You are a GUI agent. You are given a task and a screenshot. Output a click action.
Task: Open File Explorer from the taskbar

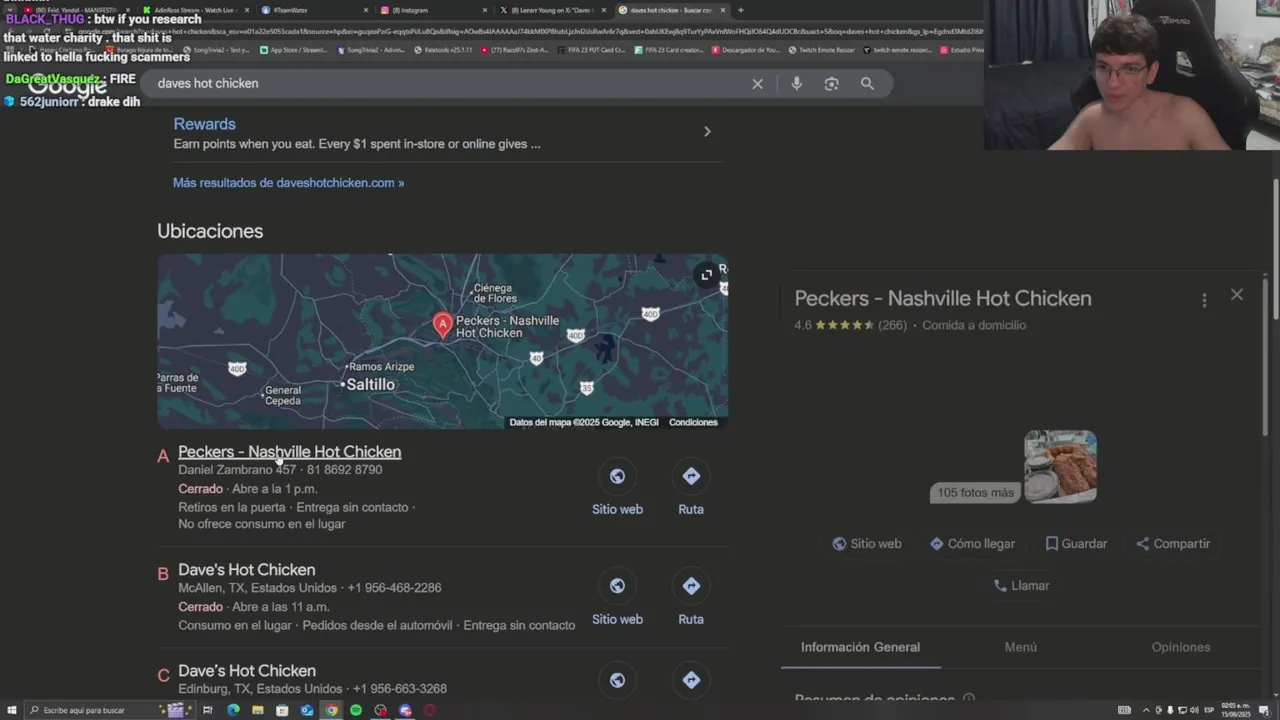(258, 710)
